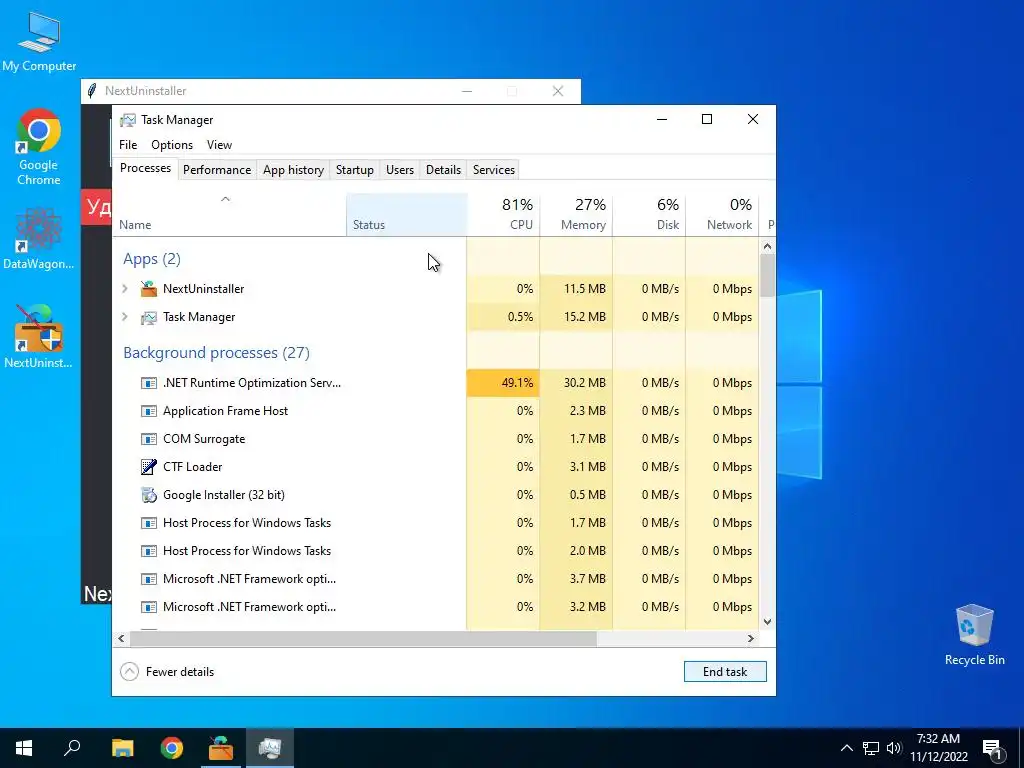Screen dimensions: 1024x768
Task: Show hidden system tray icons
Action: point(846,748)
